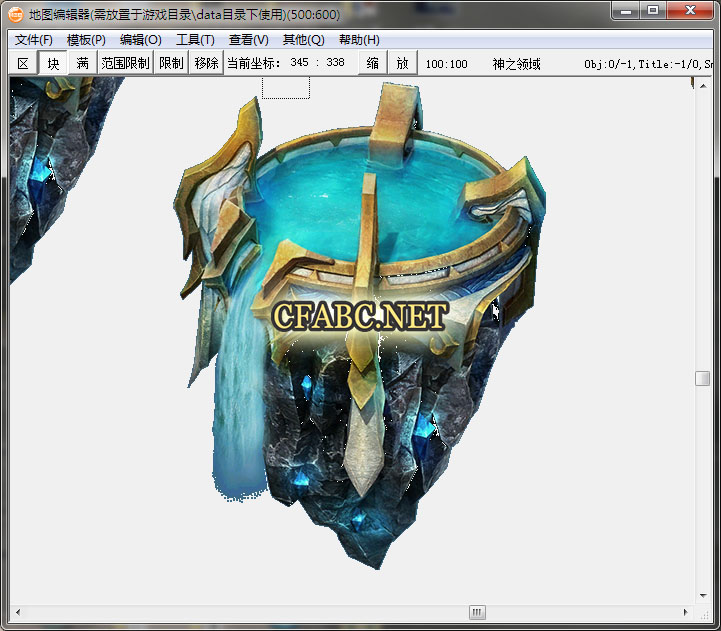
Task: Click the horizontal scrollbar left arrow
Action: 18,612
